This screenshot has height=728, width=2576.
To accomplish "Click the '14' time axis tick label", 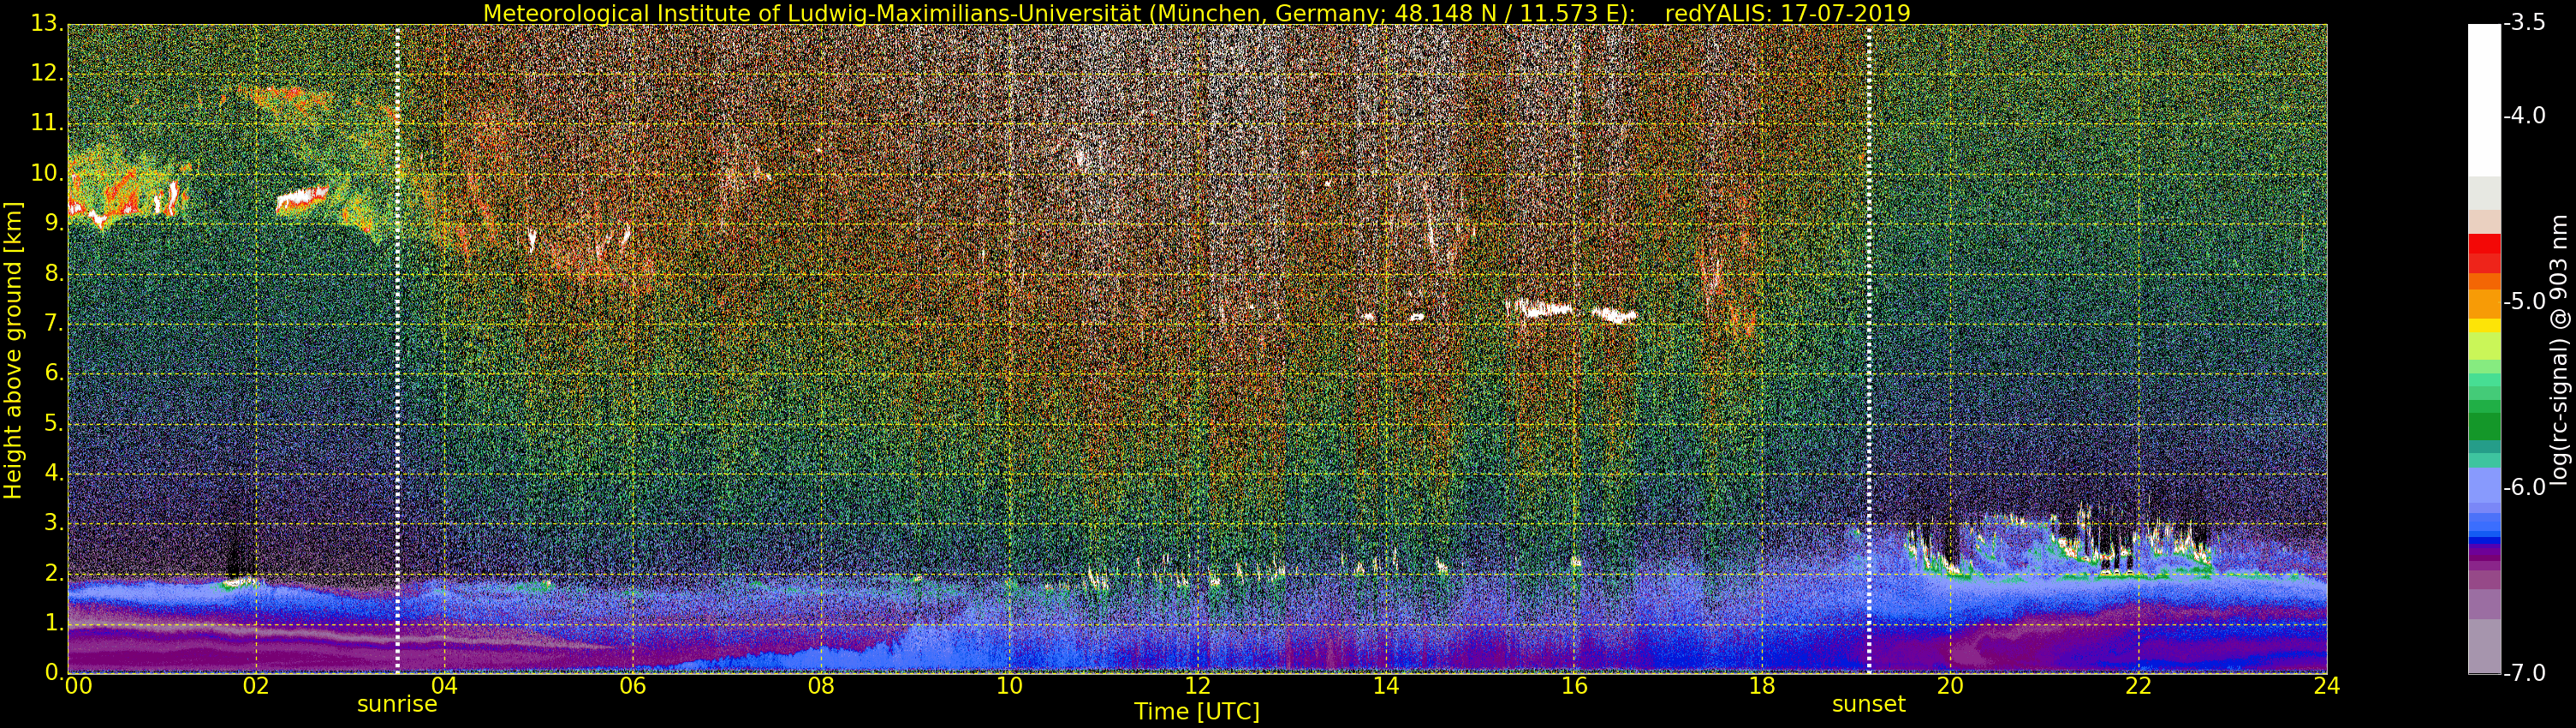I will 1385,686.
